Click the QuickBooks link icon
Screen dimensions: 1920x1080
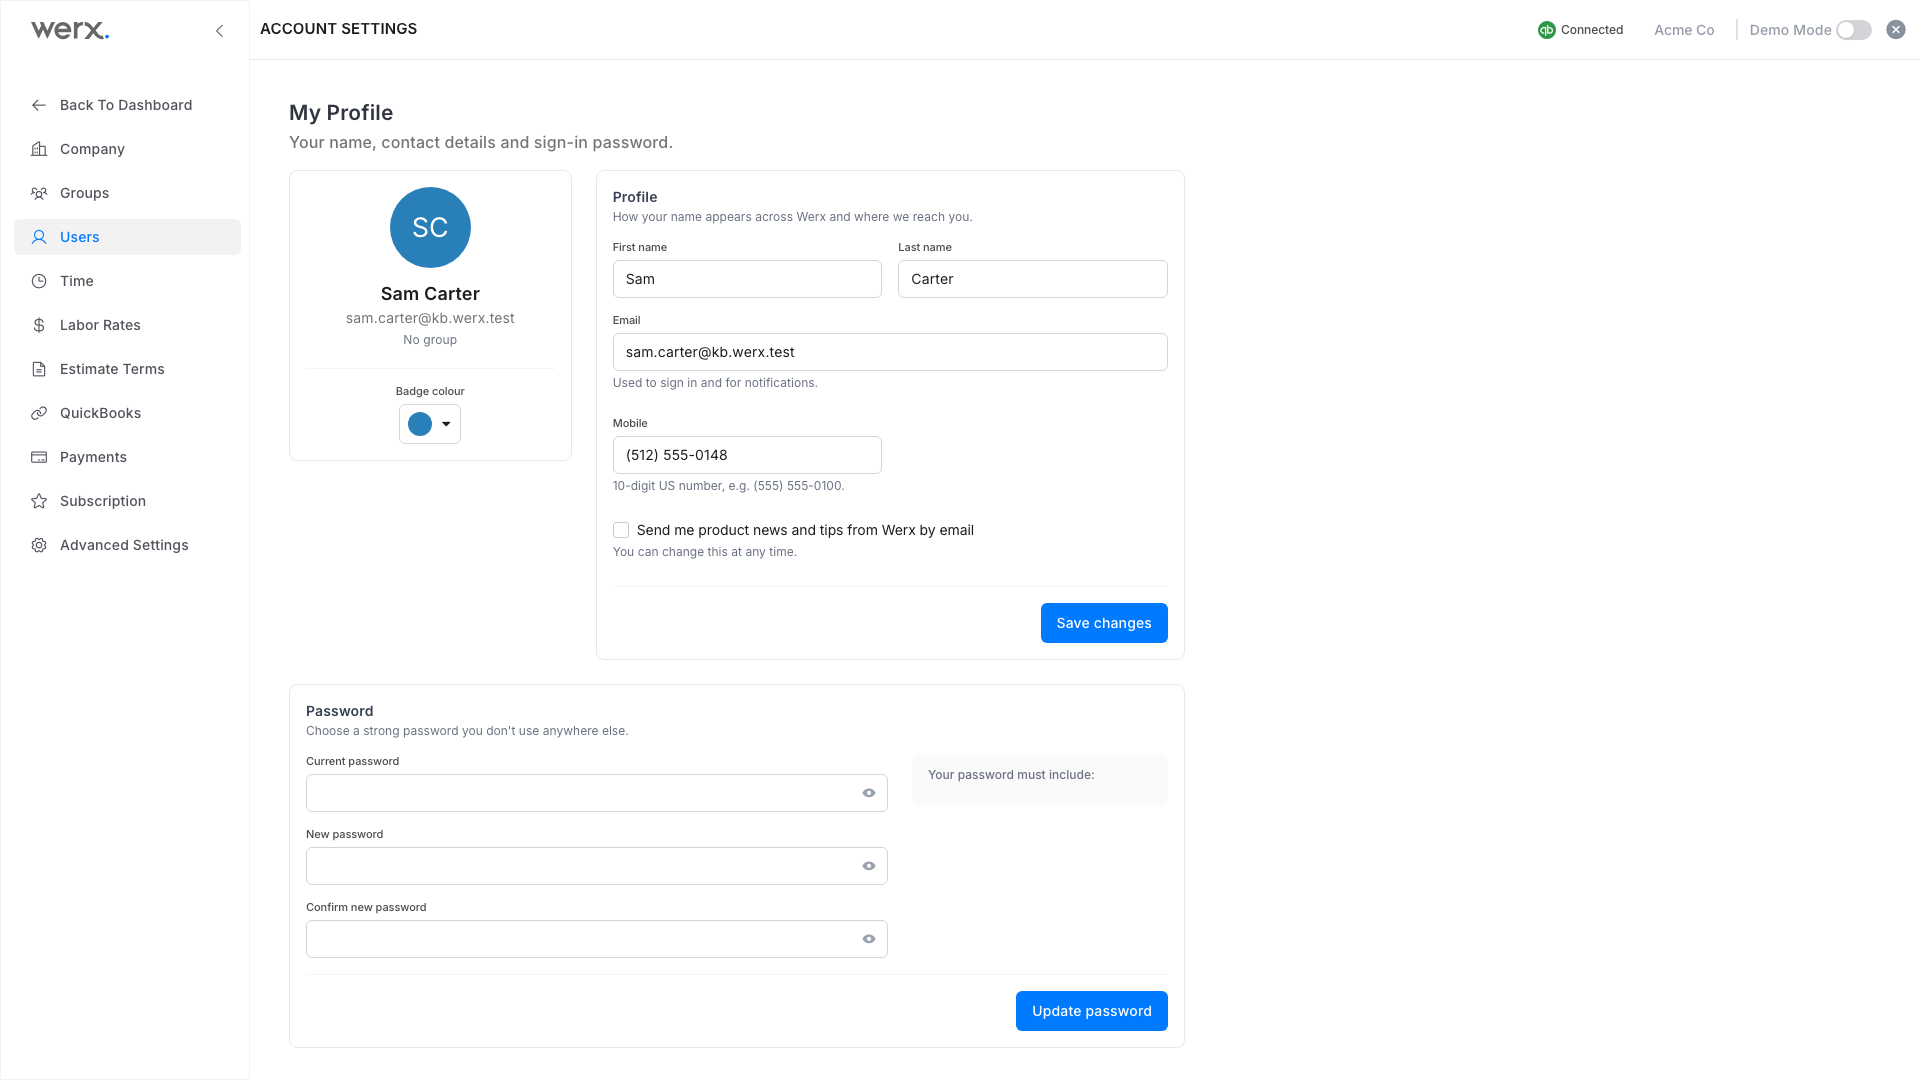click(39, 413)
